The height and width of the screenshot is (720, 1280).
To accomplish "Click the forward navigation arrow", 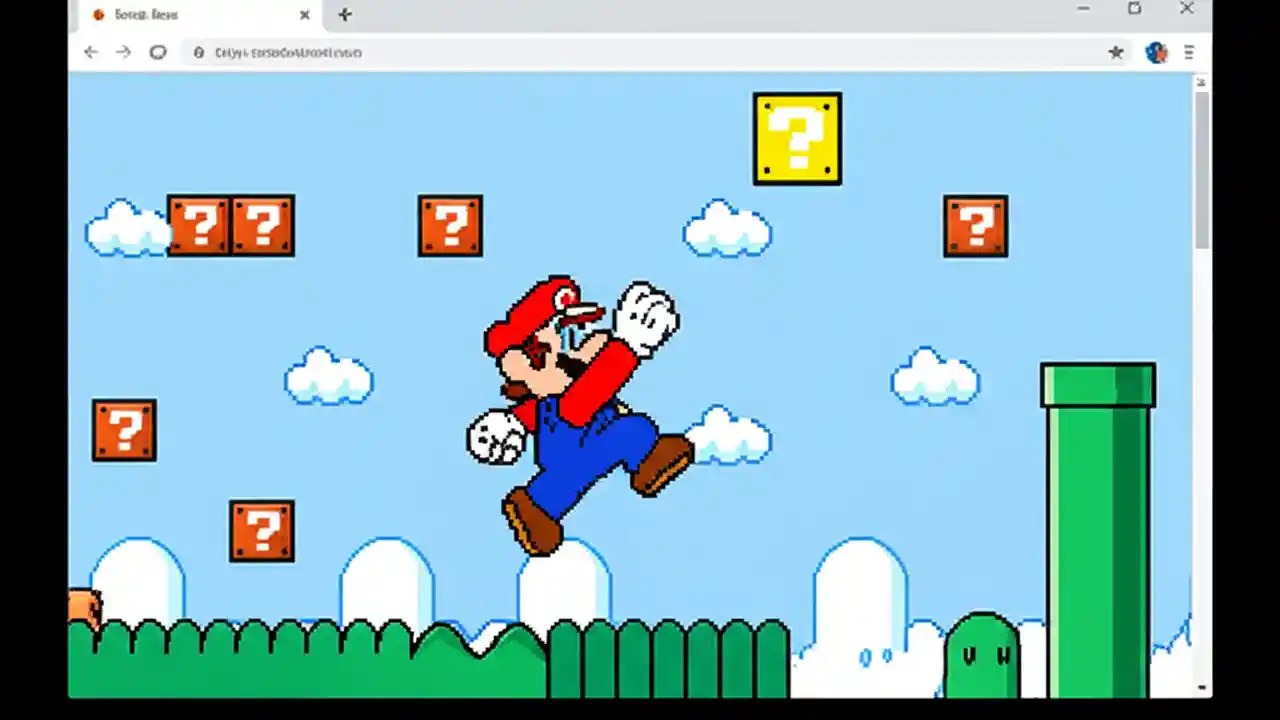I will pyautogui.click(x=123, y=52).
